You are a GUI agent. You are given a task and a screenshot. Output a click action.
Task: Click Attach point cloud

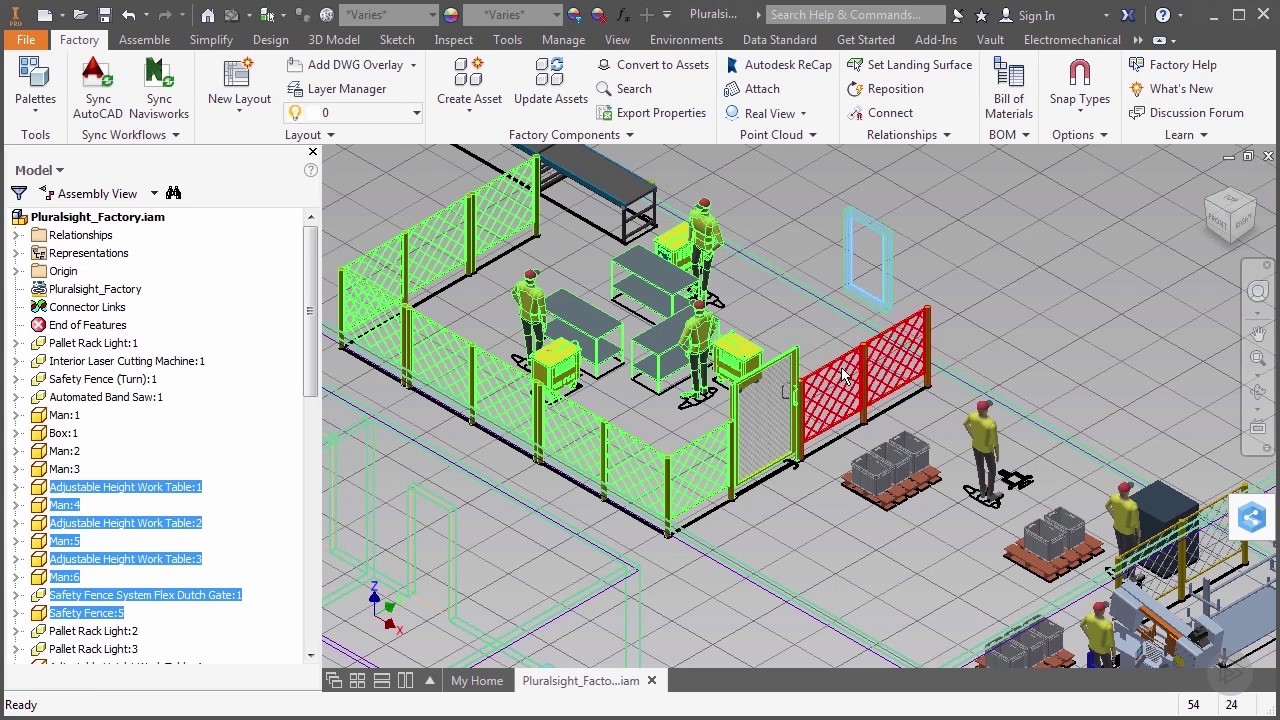752,88
